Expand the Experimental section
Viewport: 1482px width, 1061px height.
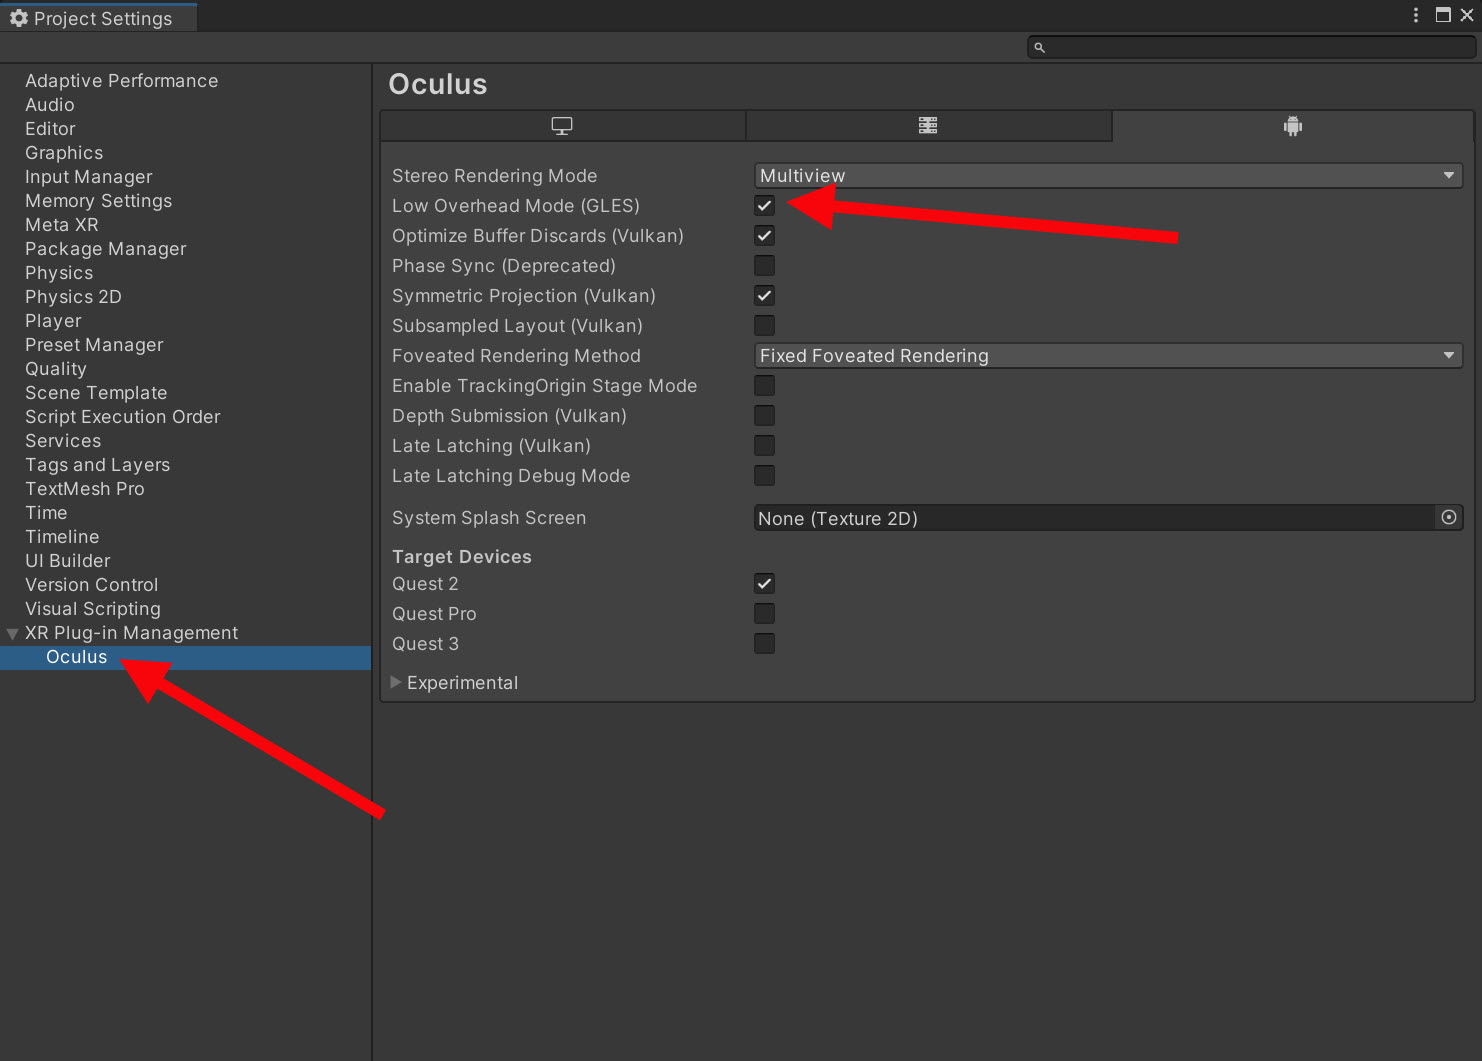tap(396, 682)
